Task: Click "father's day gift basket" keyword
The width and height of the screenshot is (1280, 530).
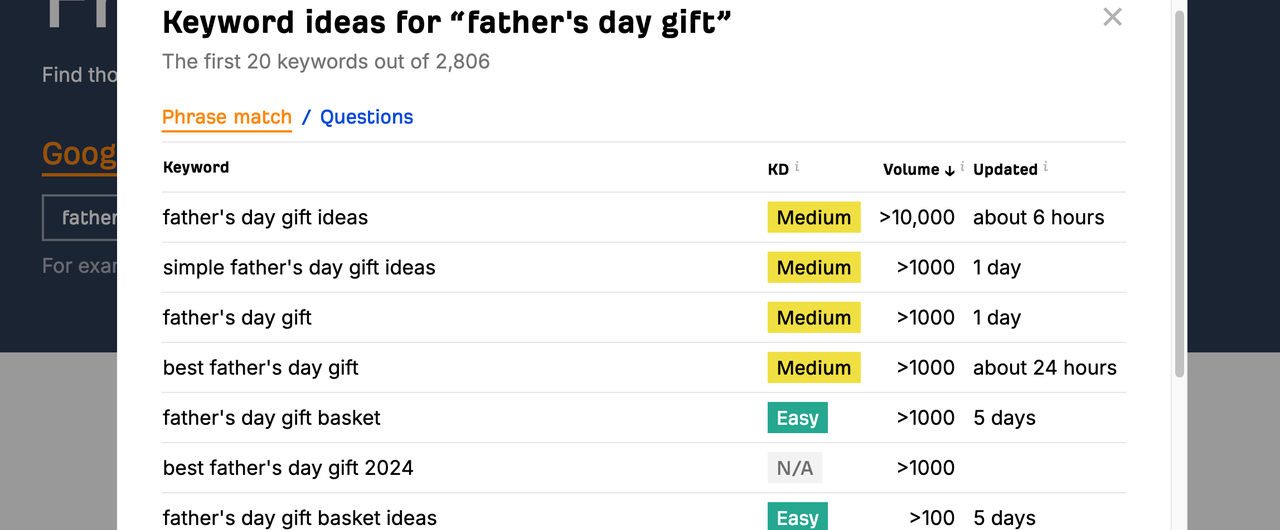Action: 271,418
